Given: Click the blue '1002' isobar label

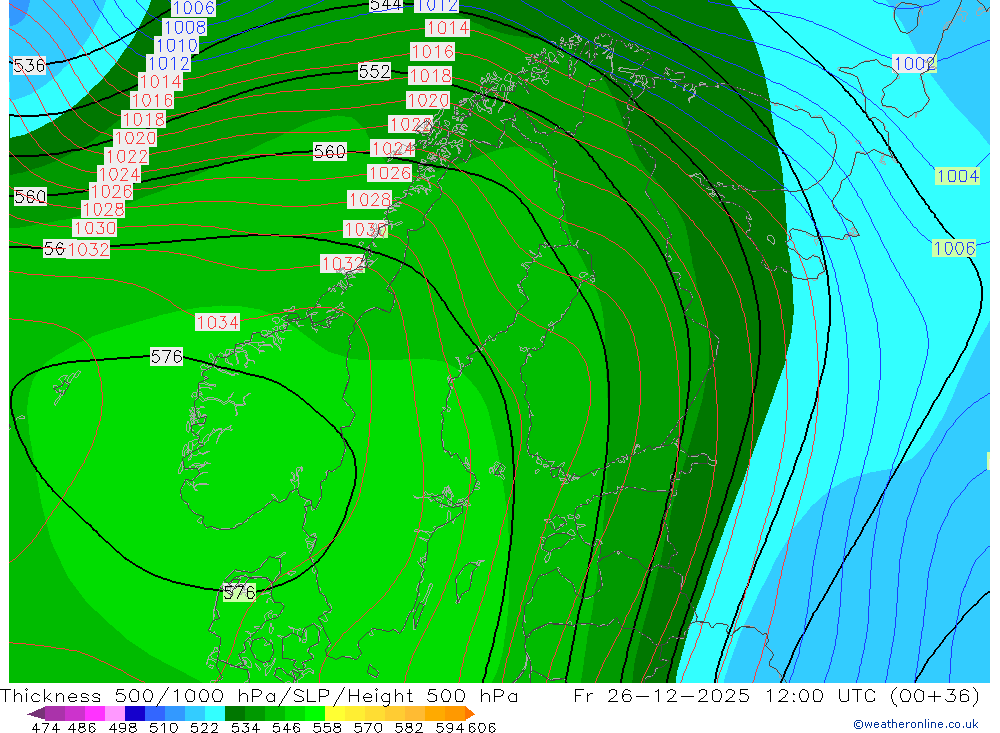Looking at the screenshot, I should point(914,64).
